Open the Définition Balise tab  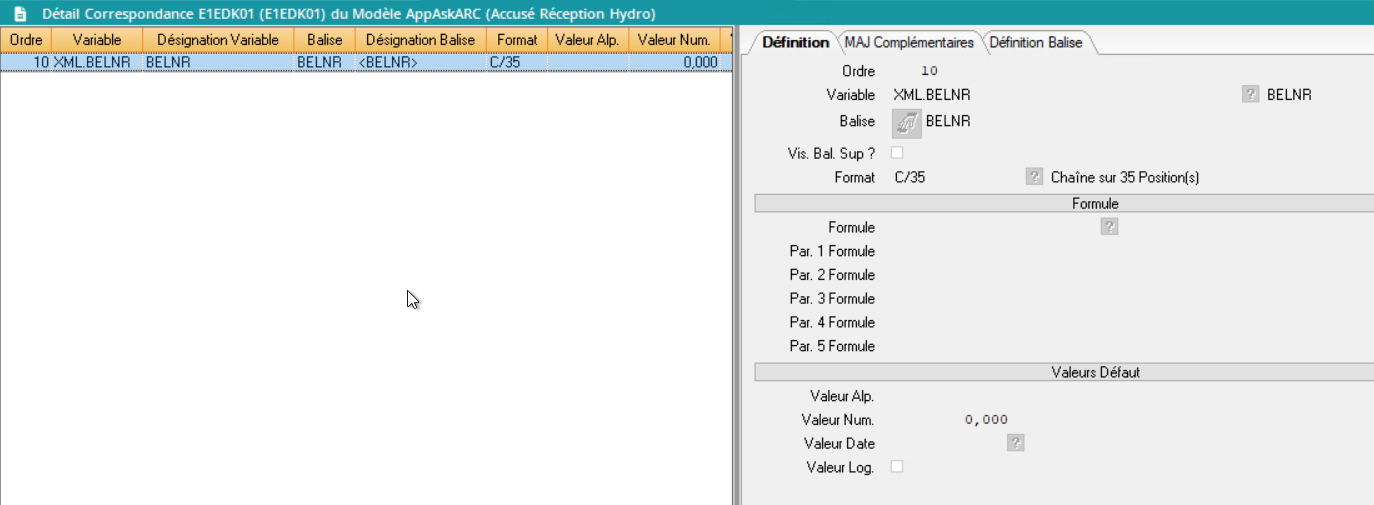point(1035,42)
